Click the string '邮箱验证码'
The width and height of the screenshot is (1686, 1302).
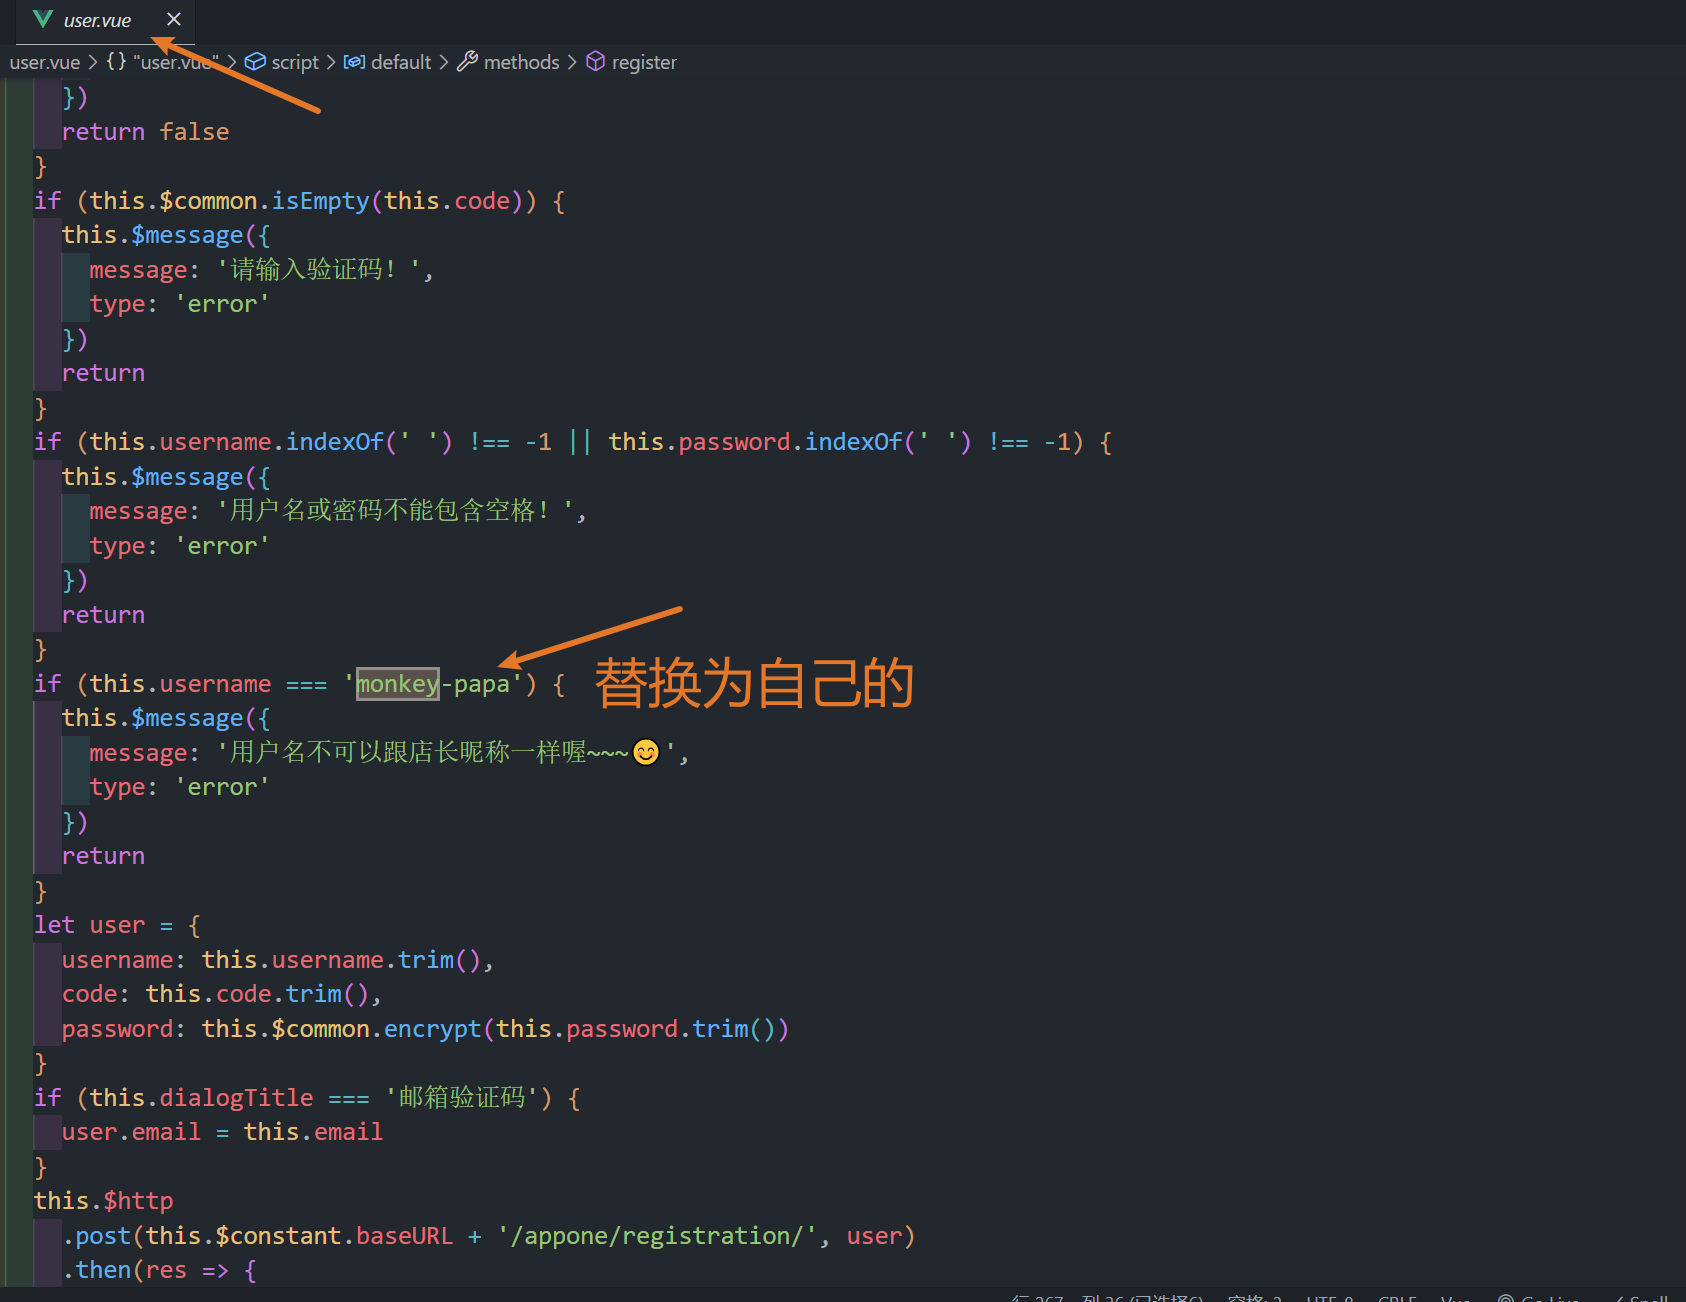462,1098
